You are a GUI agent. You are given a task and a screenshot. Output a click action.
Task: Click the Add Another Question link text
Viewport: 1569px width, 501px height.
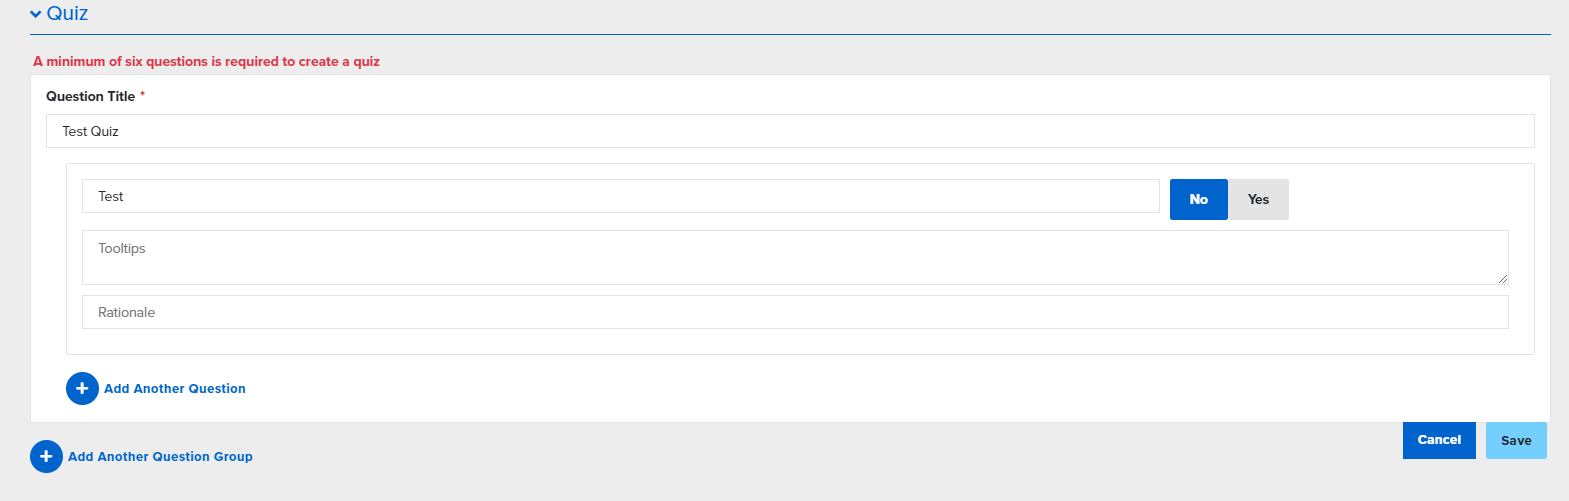coord(175,388)
